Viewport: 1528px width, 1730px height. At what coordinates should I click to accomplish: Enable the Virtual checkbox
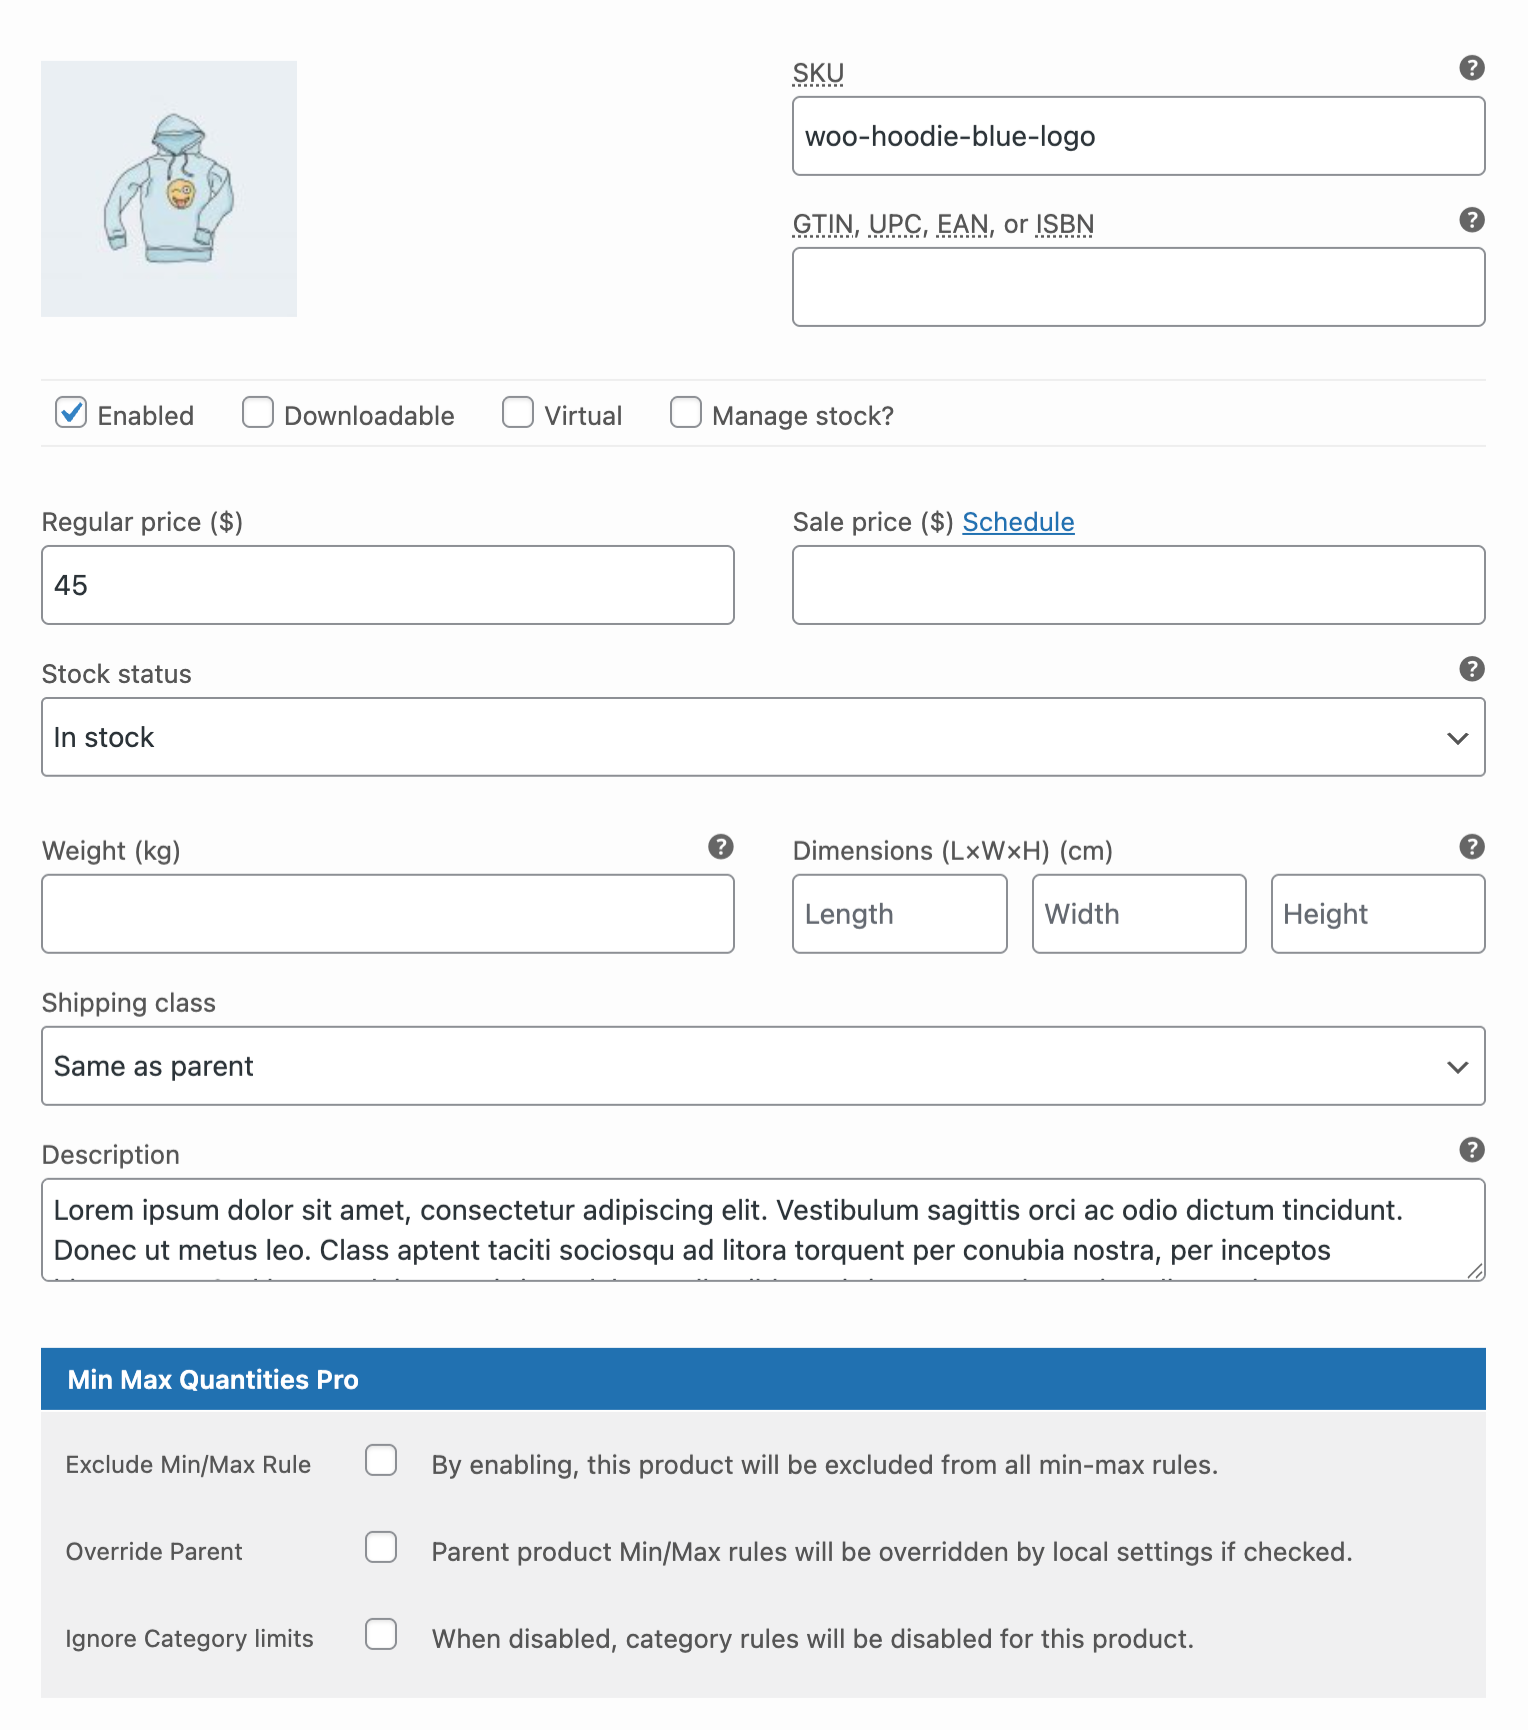[518, 413]
